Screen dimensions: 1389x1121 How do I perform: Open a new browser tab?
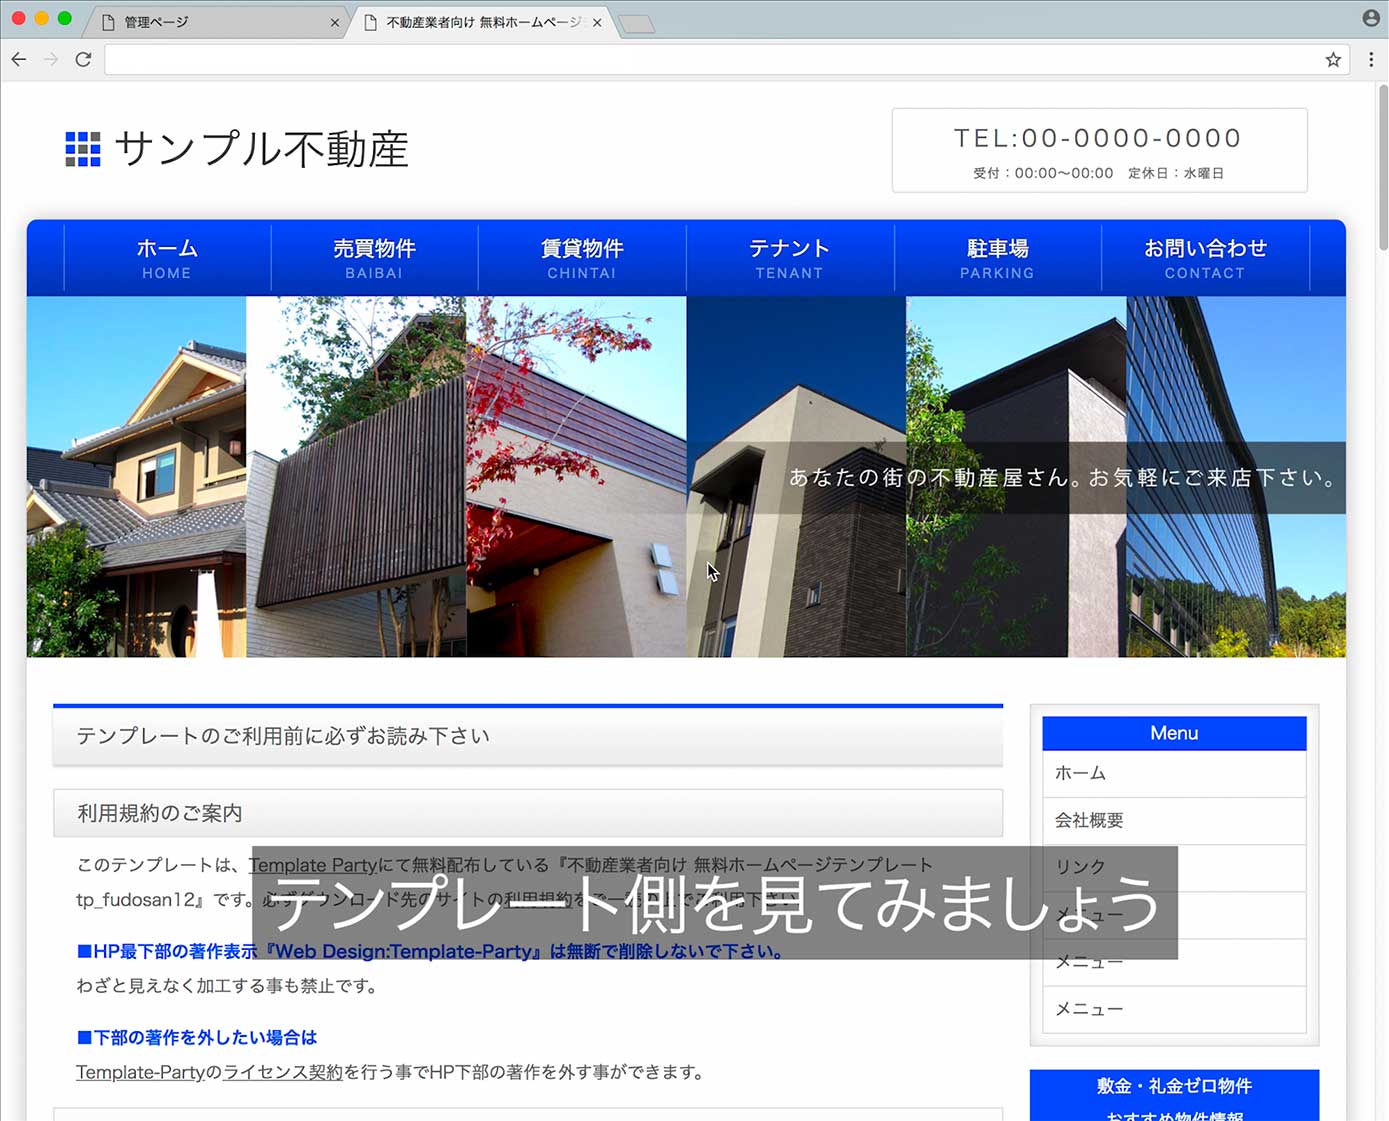pos(636,24)
